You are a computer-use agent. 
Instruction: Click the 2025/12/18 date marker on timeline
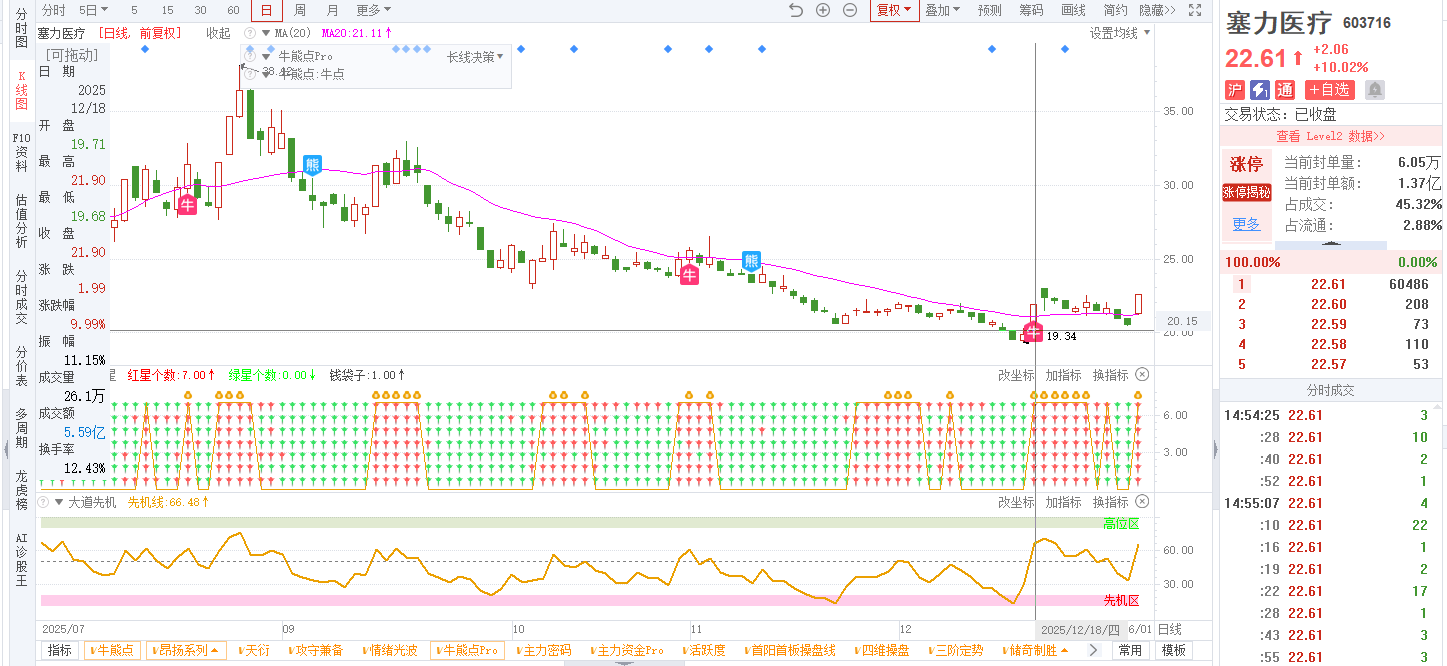click(1080, 630)
